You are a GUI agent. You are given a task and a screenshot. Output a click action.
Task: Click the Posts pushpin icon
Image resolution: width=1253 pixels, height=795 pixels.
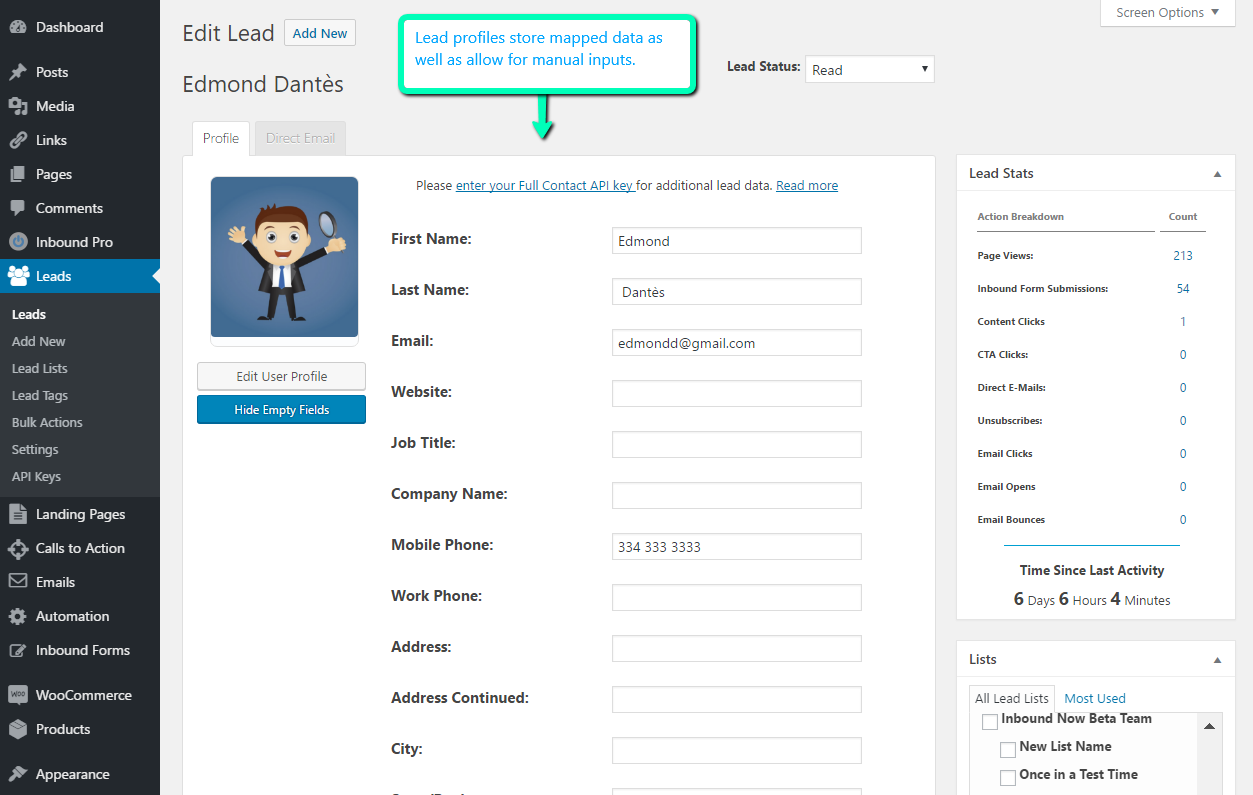coord(17,72)
